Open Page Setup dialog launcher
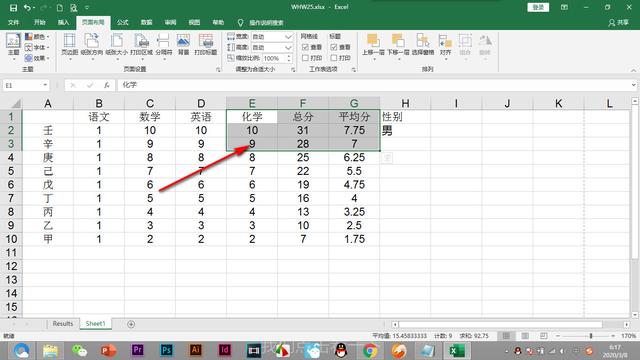This screenshot has width=640, height=360. [x=218, y=70]
